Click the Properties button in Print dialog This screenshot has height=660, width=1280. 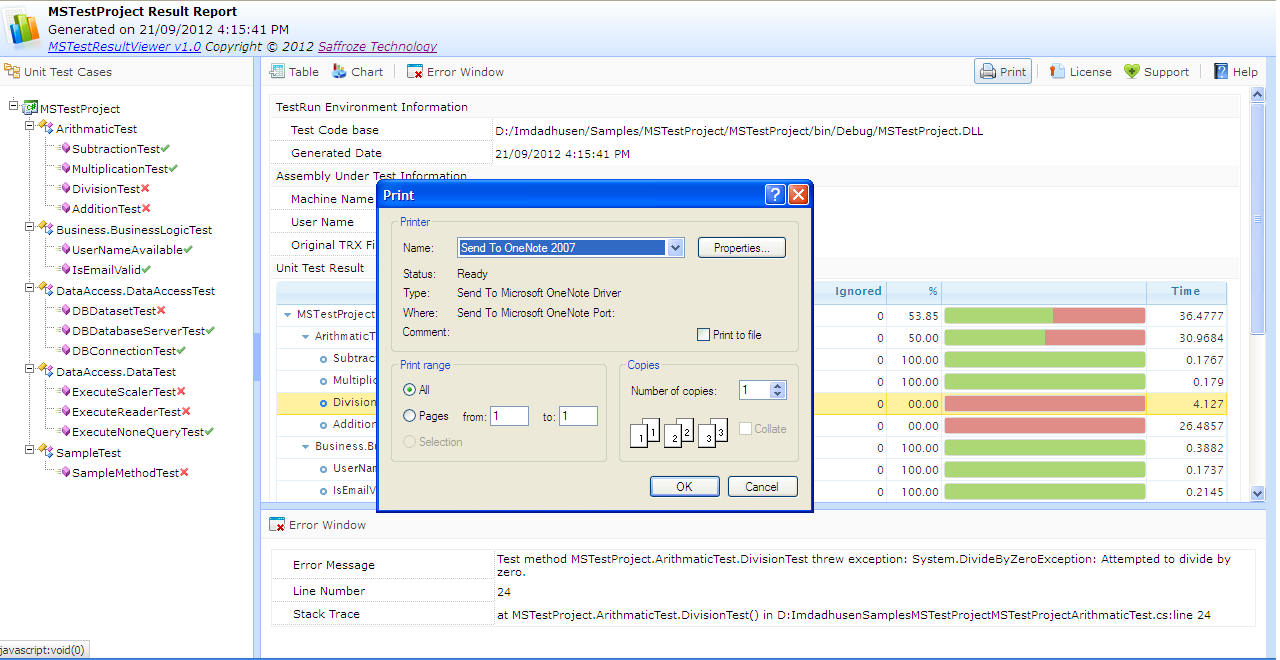[741, 247]
